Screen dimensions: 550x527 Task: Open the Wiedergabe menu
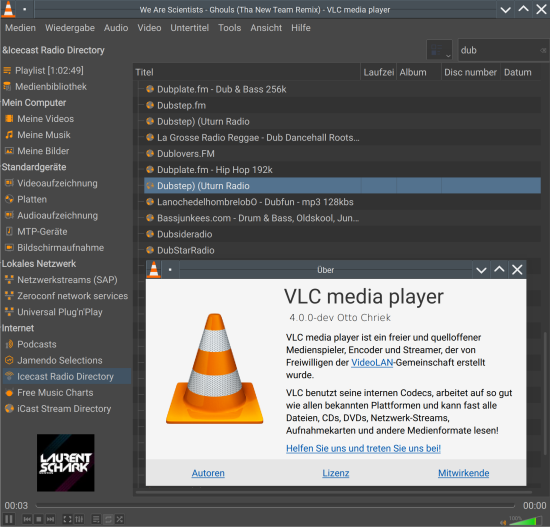70,28
